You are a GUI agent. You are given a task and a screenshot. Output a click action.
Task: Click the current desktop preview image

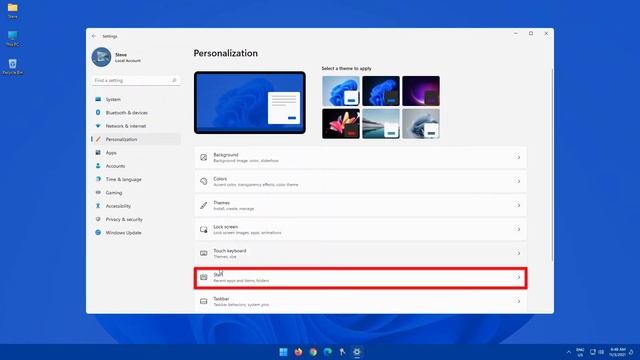(250, 102)
